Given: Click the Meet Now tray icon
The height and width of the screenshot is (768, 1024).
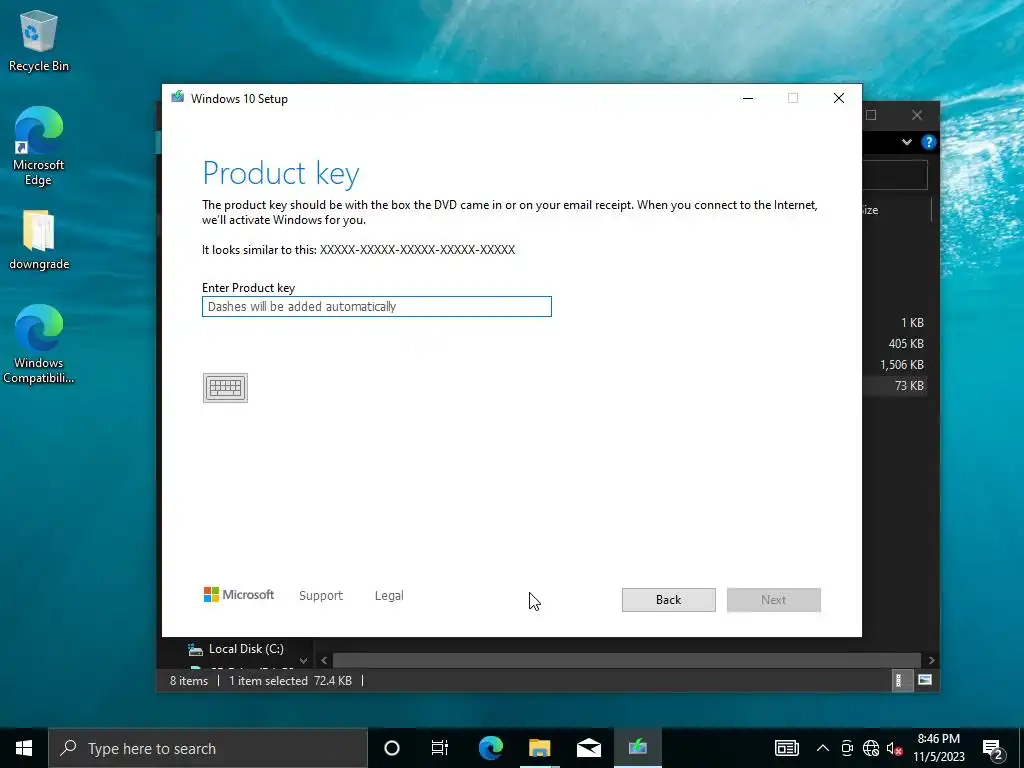Looking at the screenshot, I should point(847,748).
